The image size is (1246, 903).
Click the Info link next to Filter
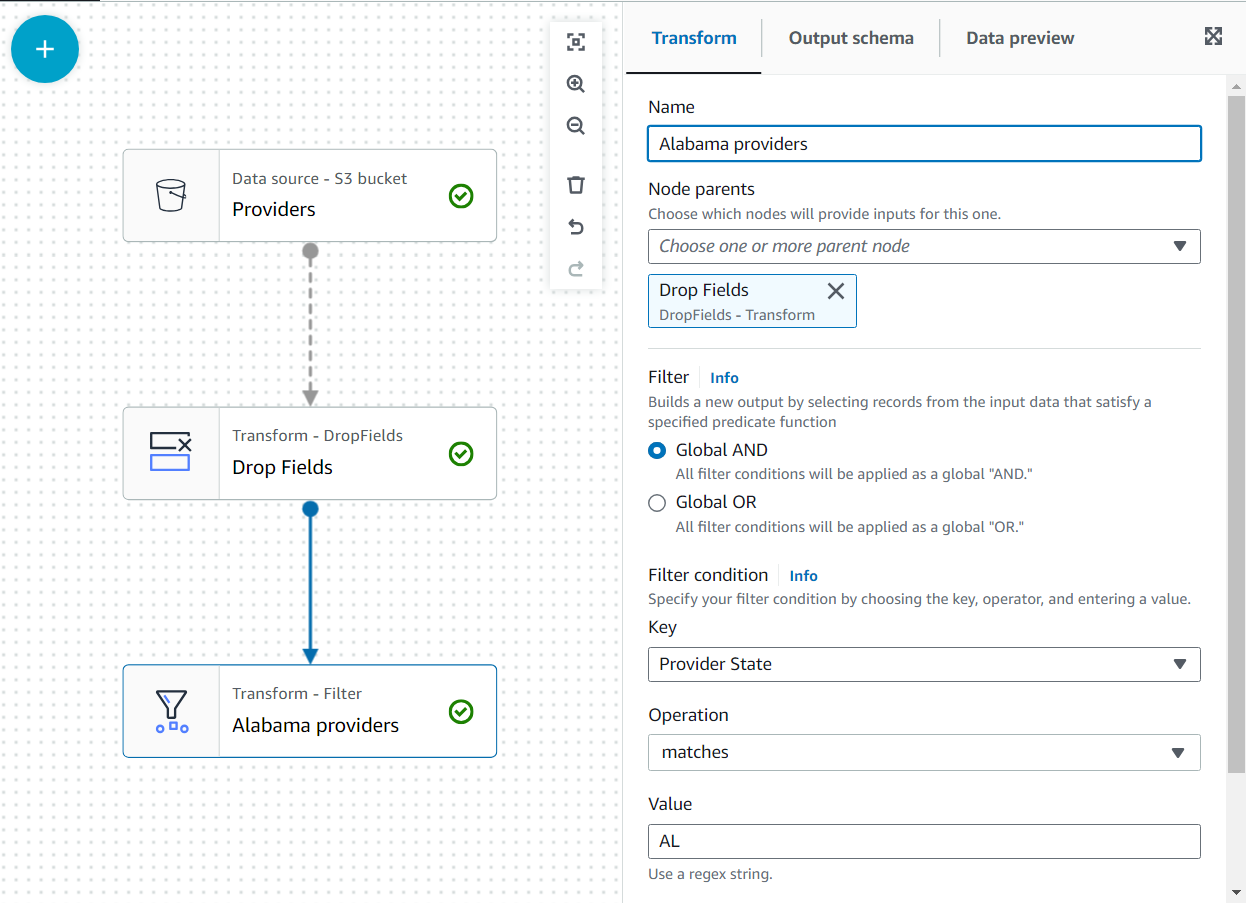724,377
